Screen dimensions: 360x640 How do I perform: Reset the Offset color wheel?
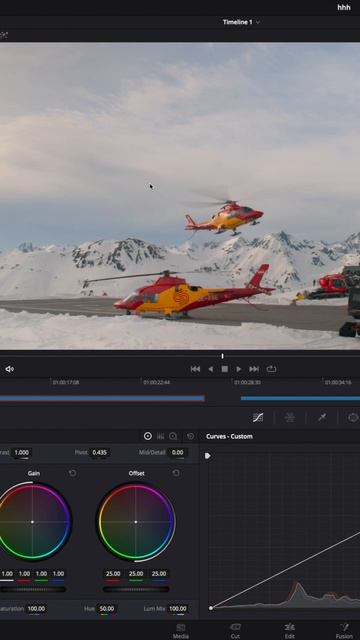176,473
